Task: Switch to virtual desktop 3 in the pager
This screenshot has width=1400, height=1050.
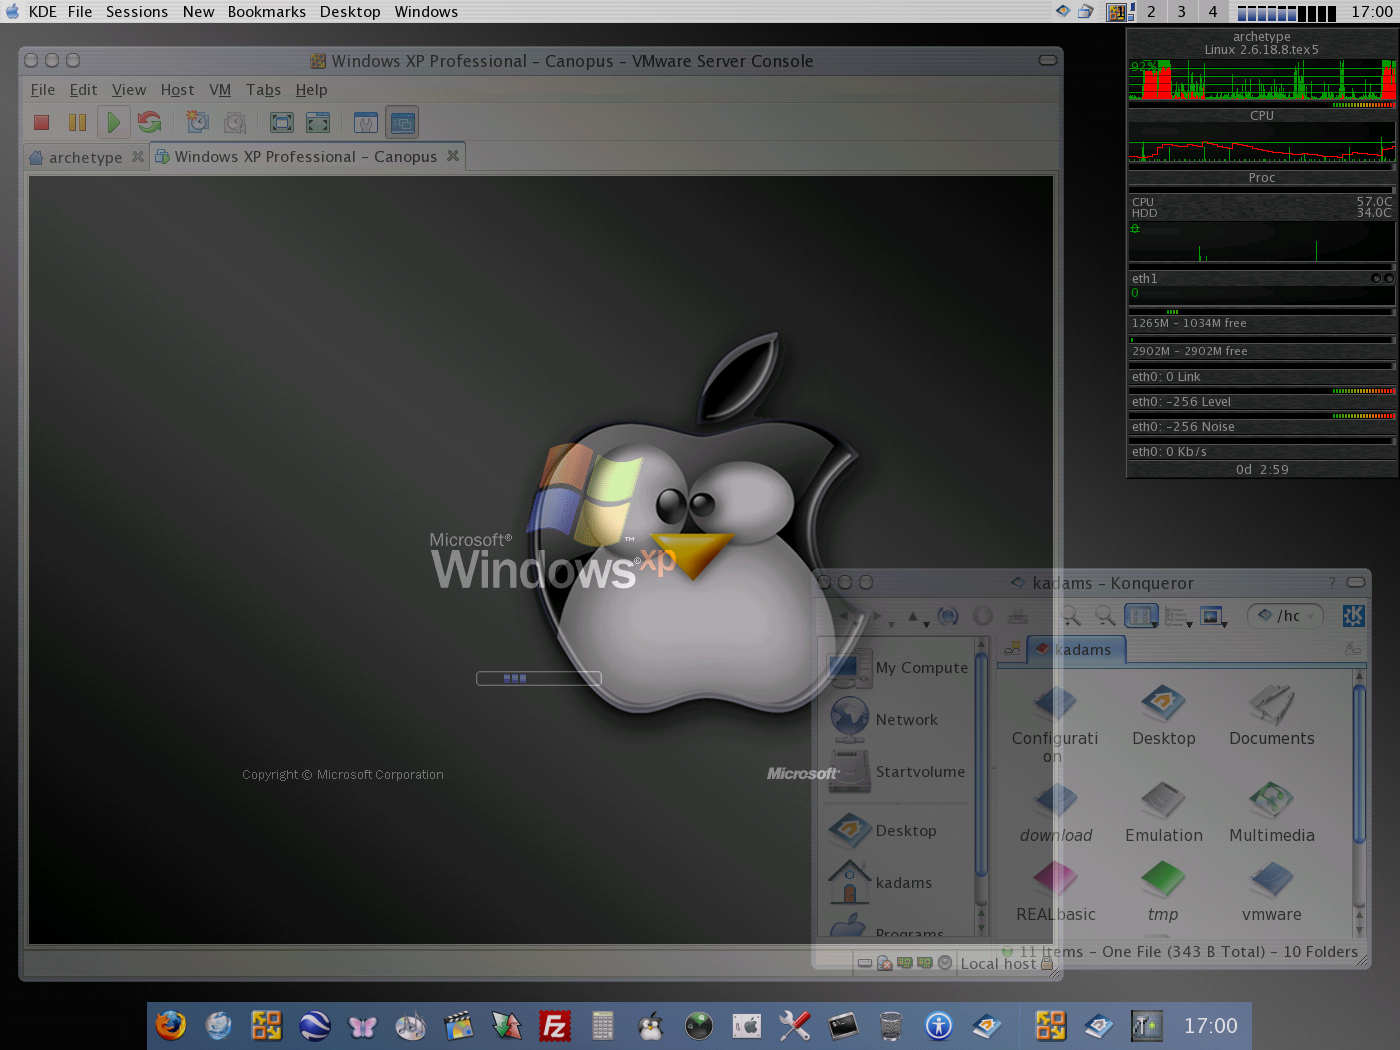Action: coord(1182,12)
